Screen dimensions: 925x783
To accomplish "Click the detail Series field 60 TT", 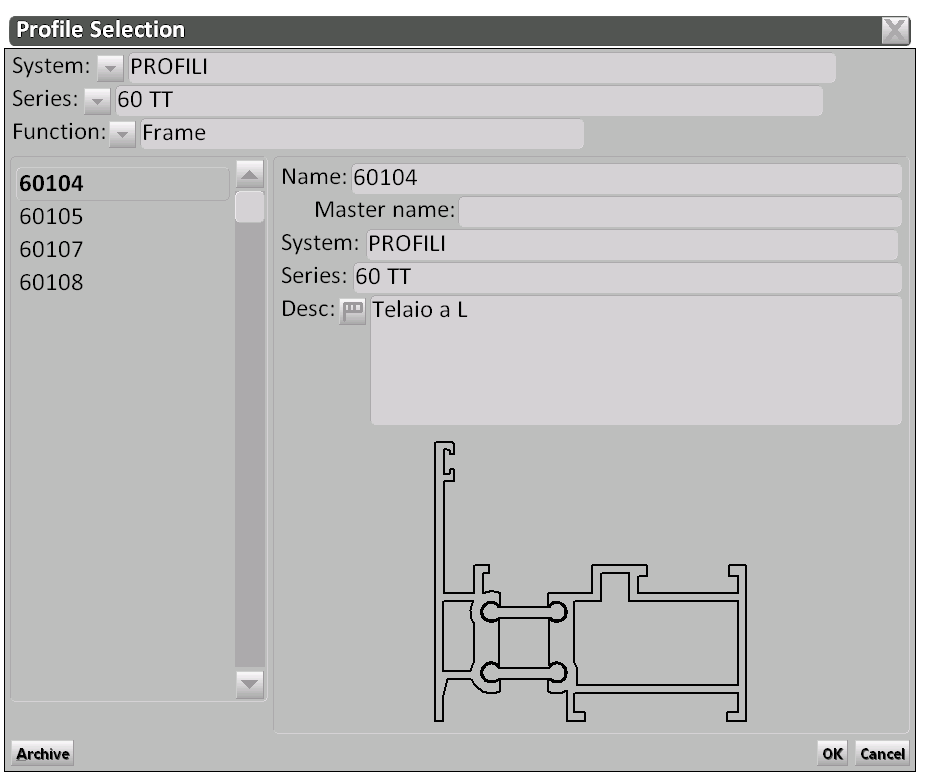I will click(x=627, y=277).
